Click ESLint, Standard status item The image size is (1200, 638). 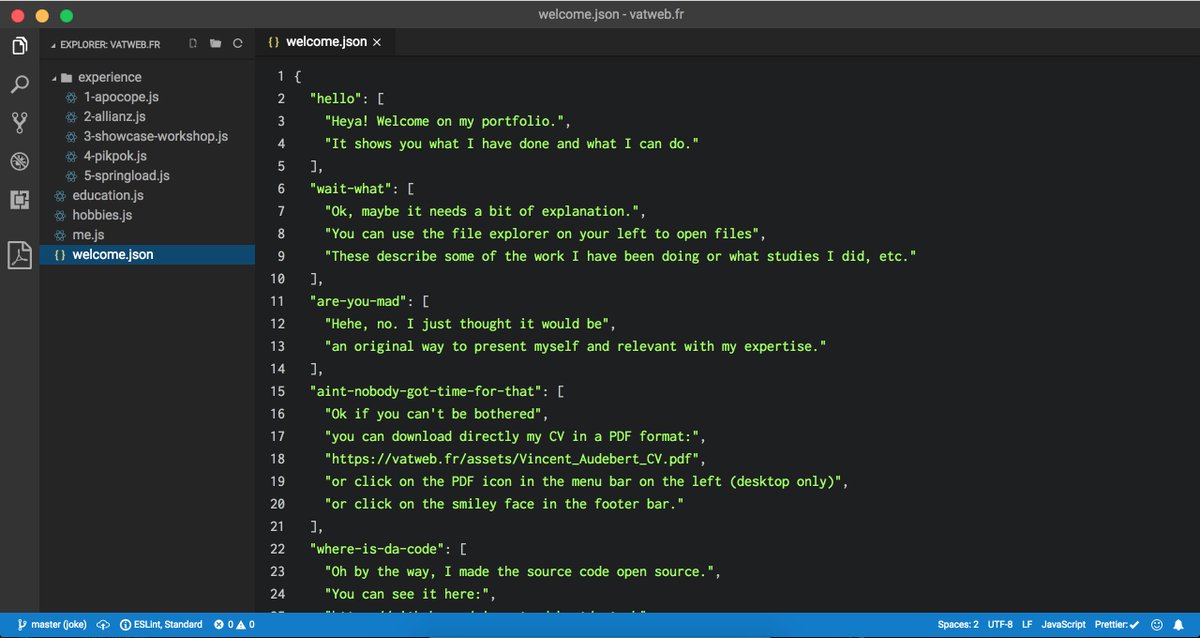160,625
